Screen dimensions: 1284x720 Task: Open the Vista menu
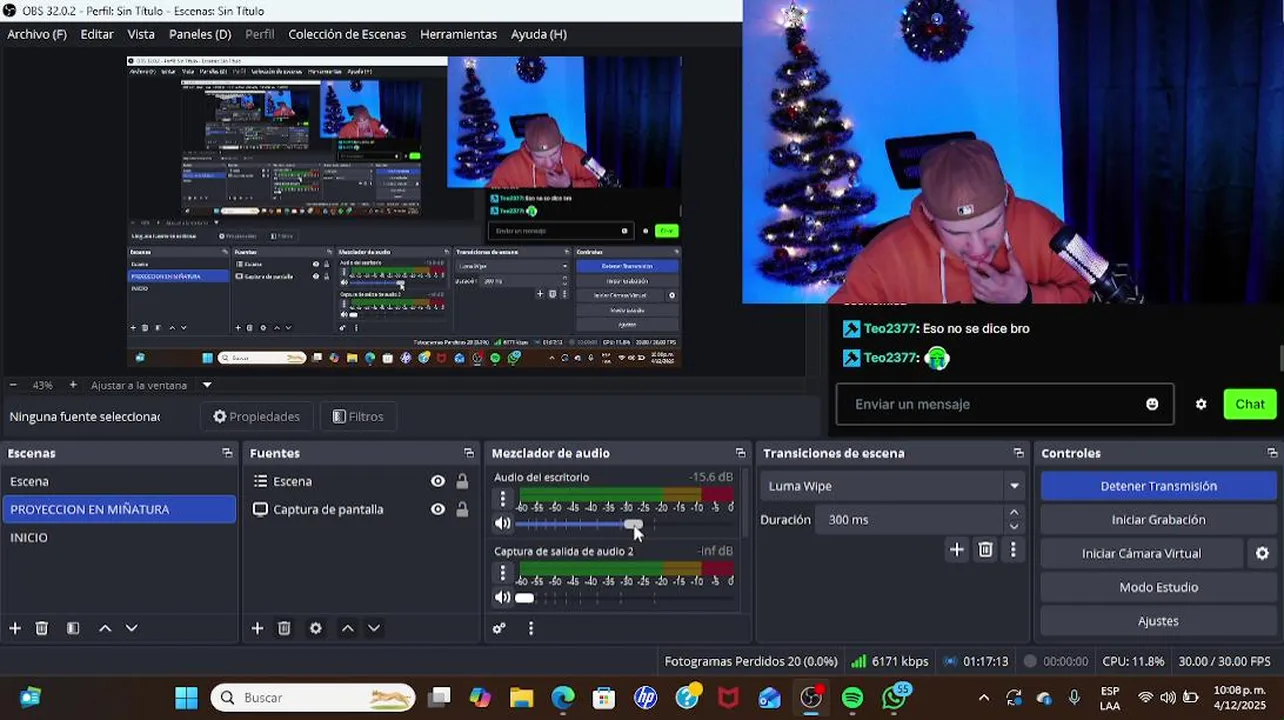(141, 34)
